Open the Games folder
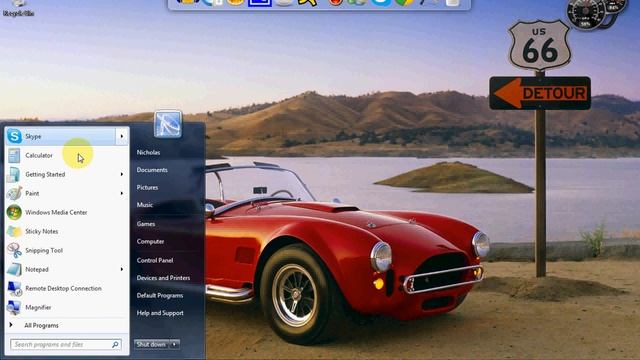 click(x=146, y=224)
